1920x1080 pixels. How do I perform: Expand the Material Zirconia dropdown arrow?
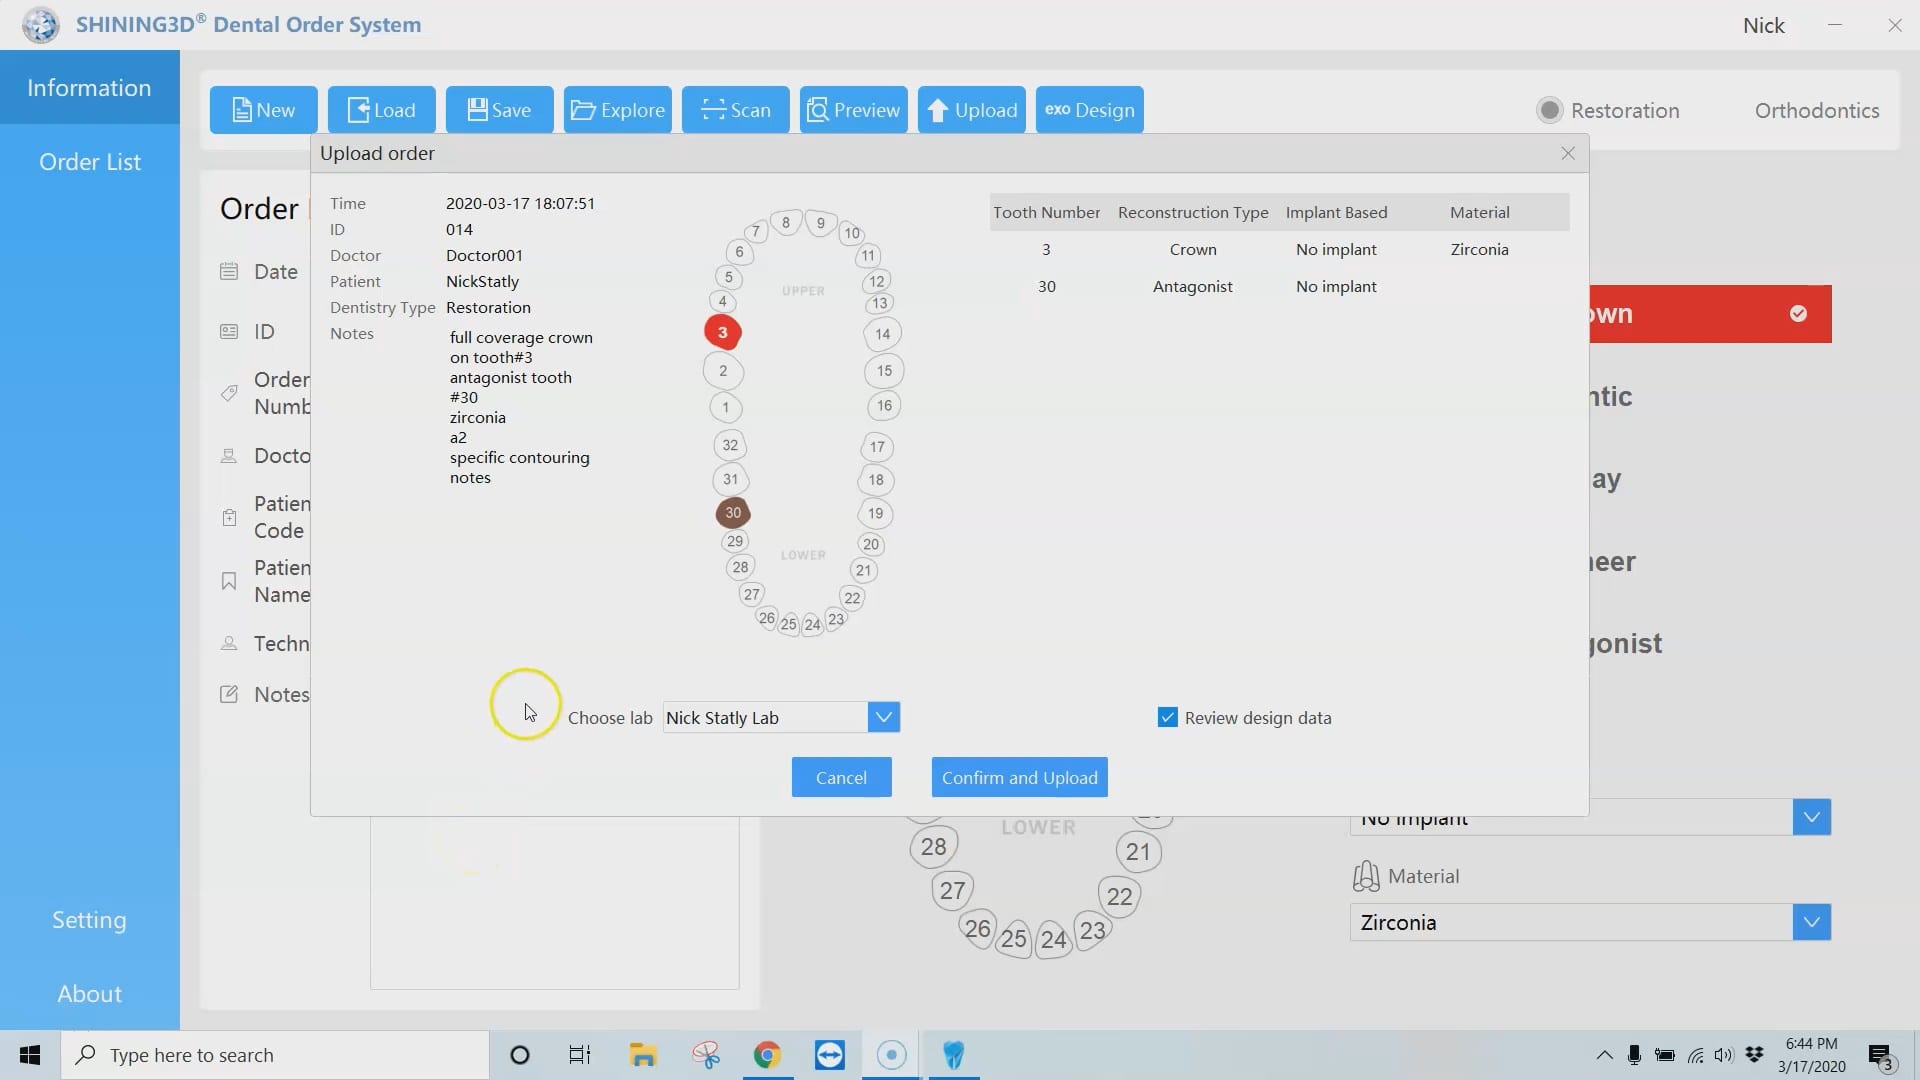click(x=1811, y=922)
